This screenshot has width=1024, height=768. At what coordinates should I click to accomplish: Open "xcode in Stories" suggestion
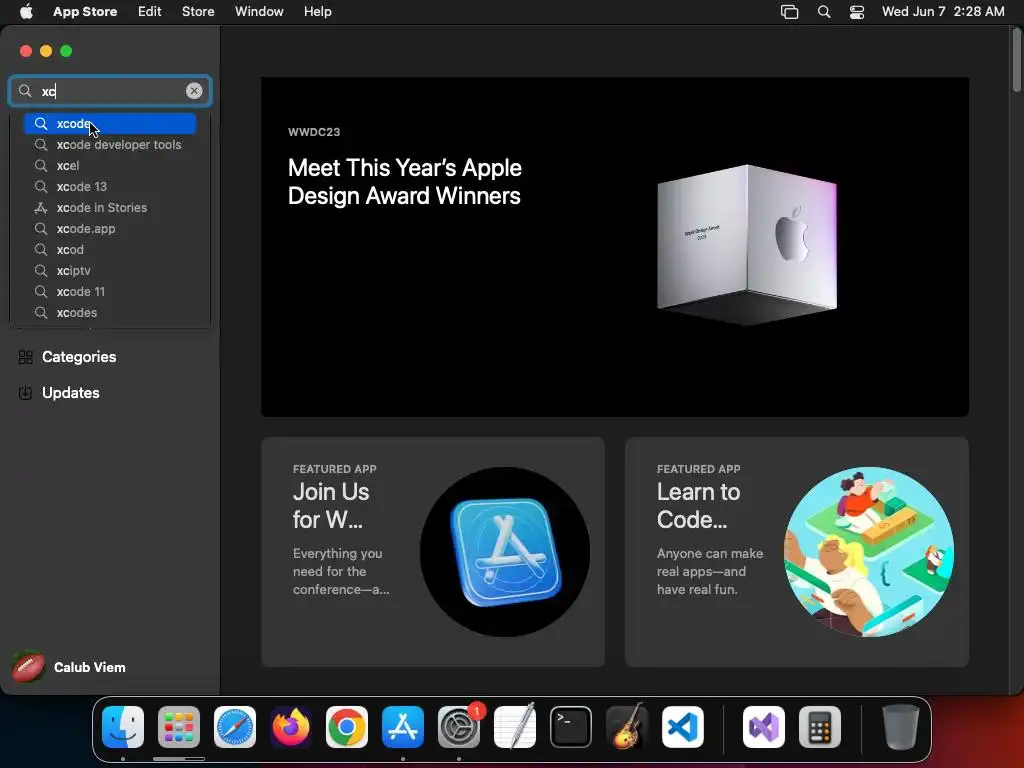(110, 208)
